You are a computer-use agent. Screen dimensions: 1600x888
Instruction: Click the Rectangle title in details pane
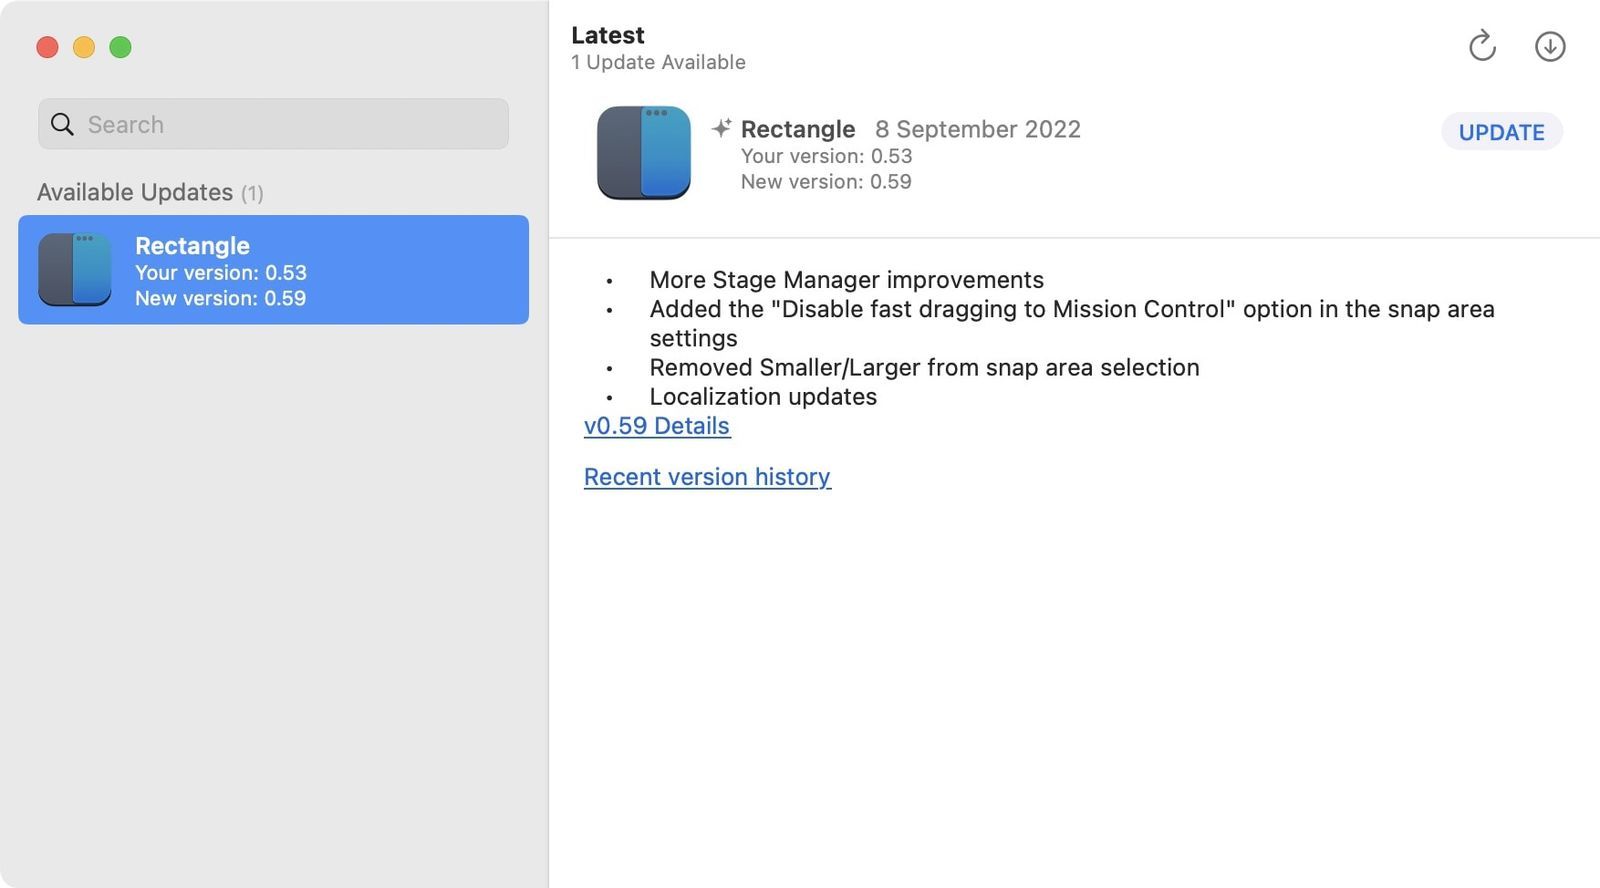point(797,129)
